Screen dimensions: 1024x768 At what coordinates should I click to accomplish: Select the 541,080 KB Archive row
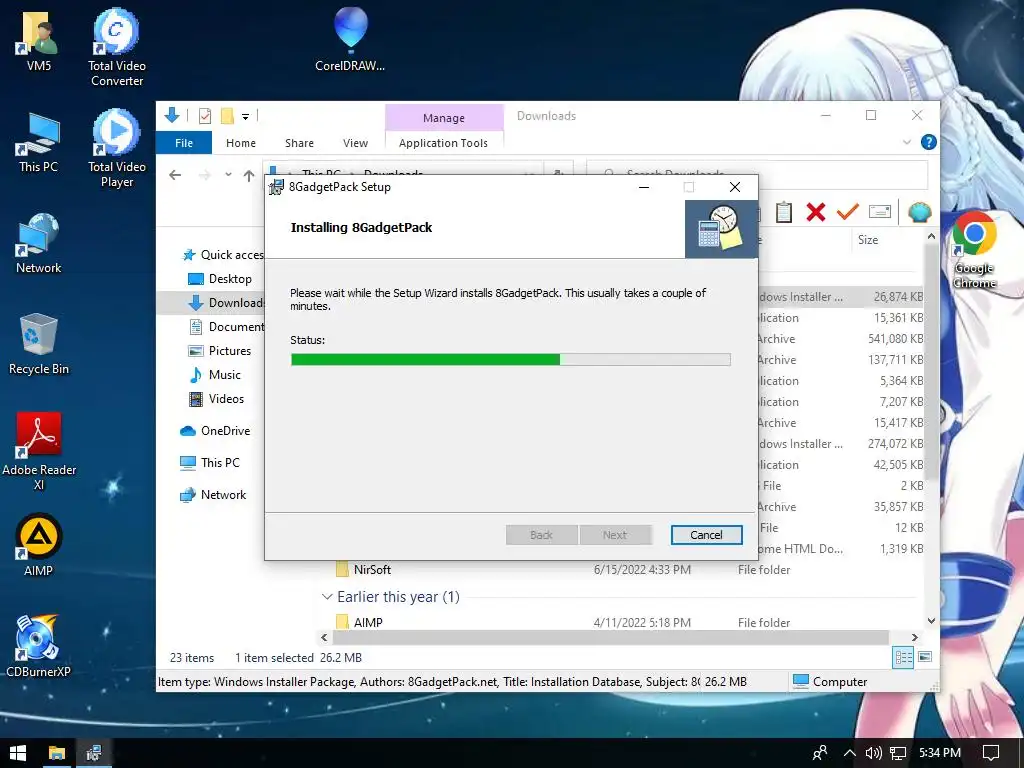[839, 339]
